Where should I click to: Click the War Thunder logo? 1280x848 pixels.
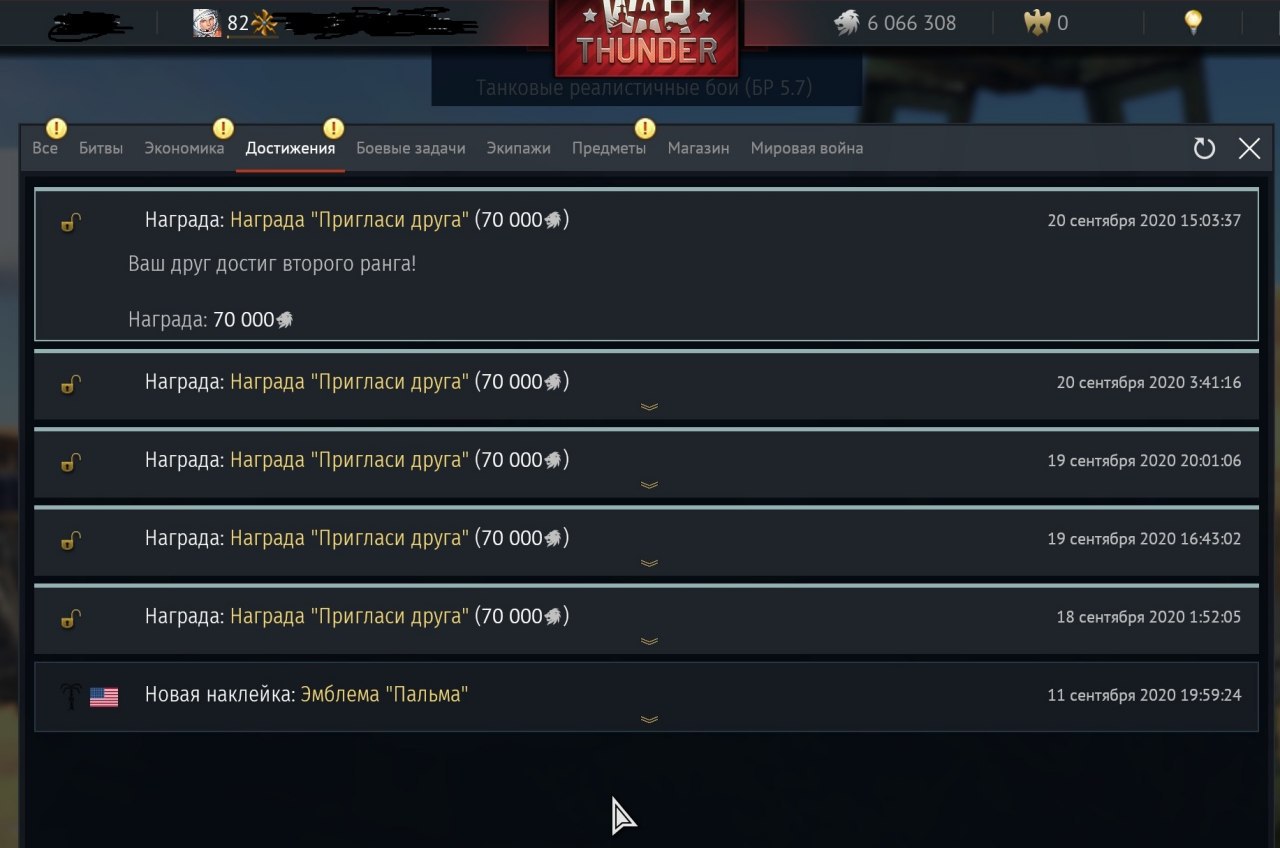647,36
